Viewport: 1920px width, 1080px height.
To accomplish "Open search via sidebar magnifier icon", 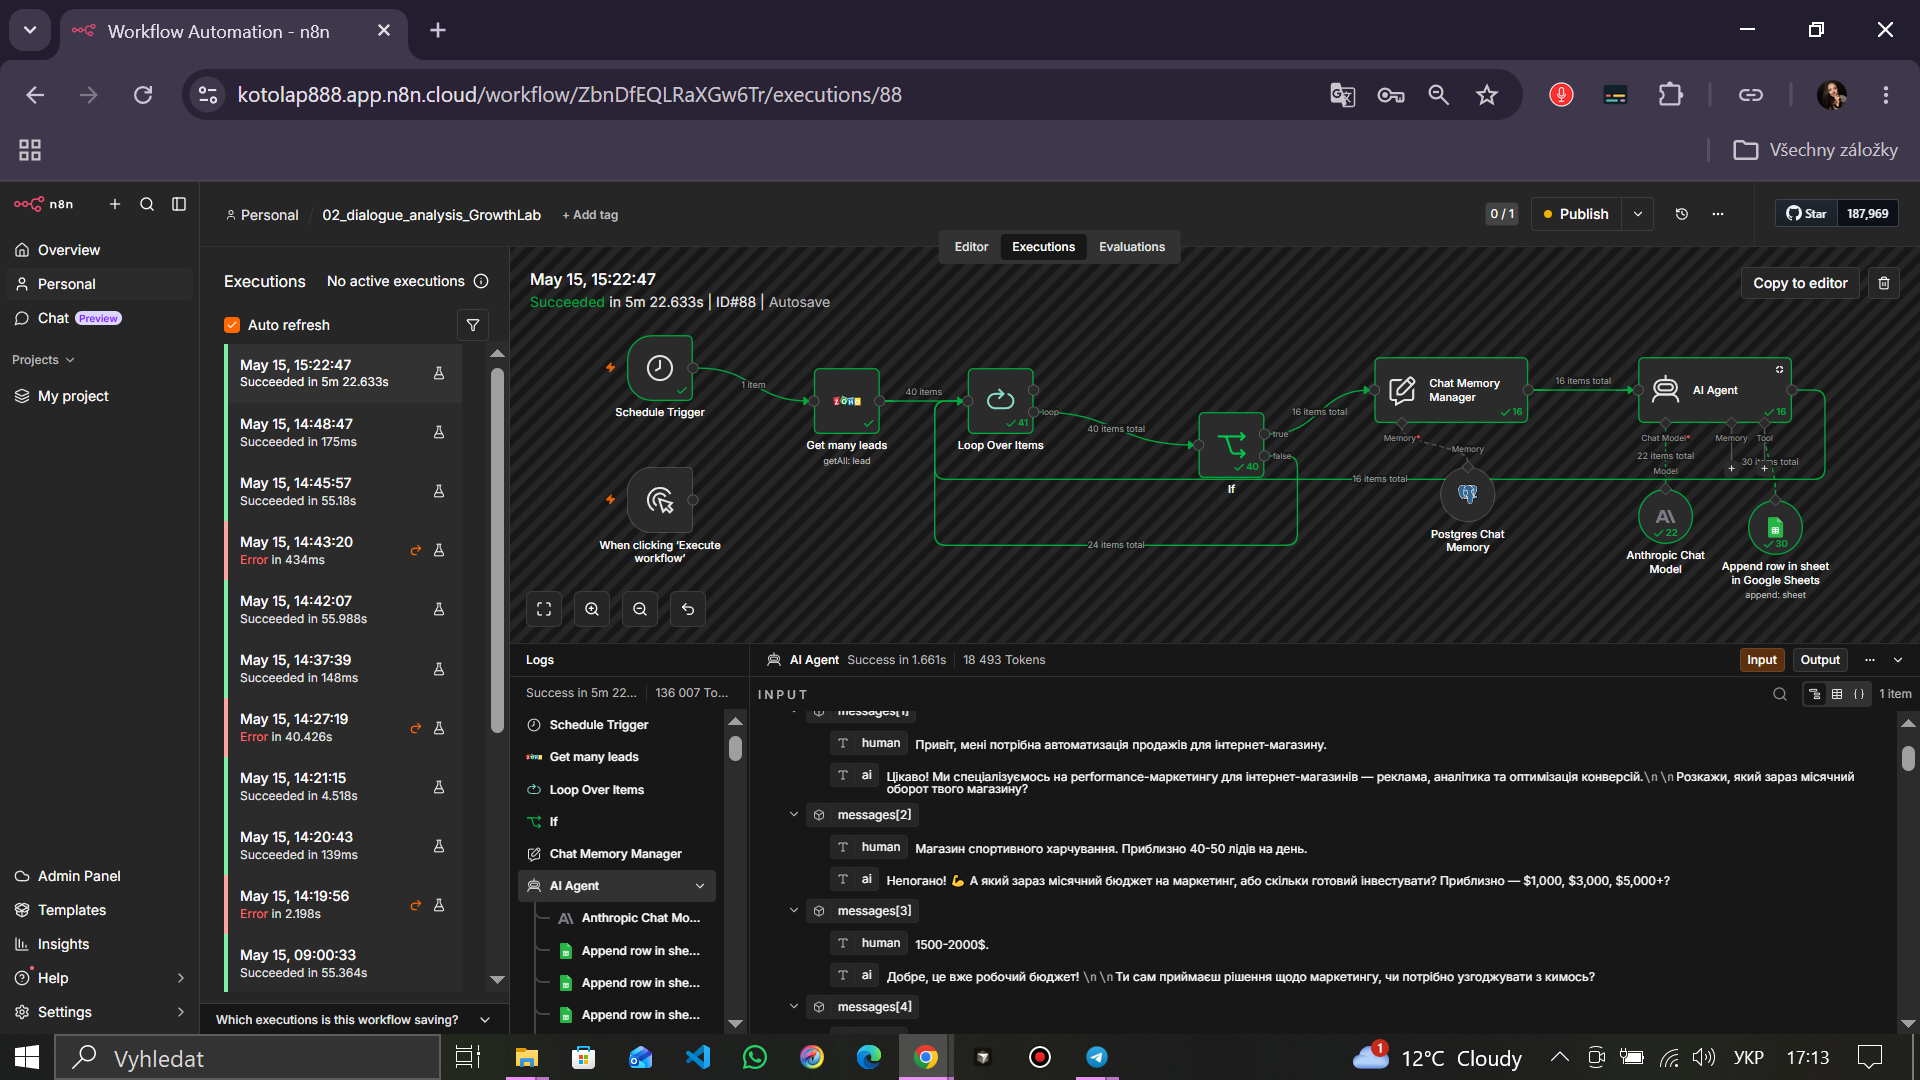I will tap(147, 204).
